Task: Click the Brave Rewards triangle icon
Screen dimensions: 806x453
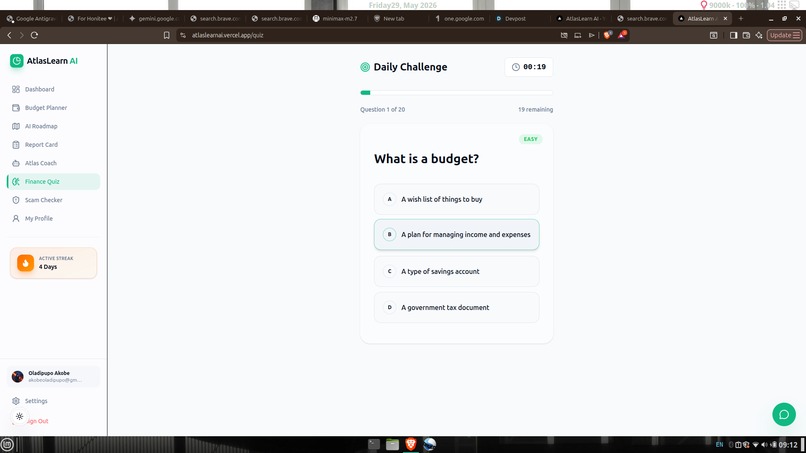Action: click(622, 35)
